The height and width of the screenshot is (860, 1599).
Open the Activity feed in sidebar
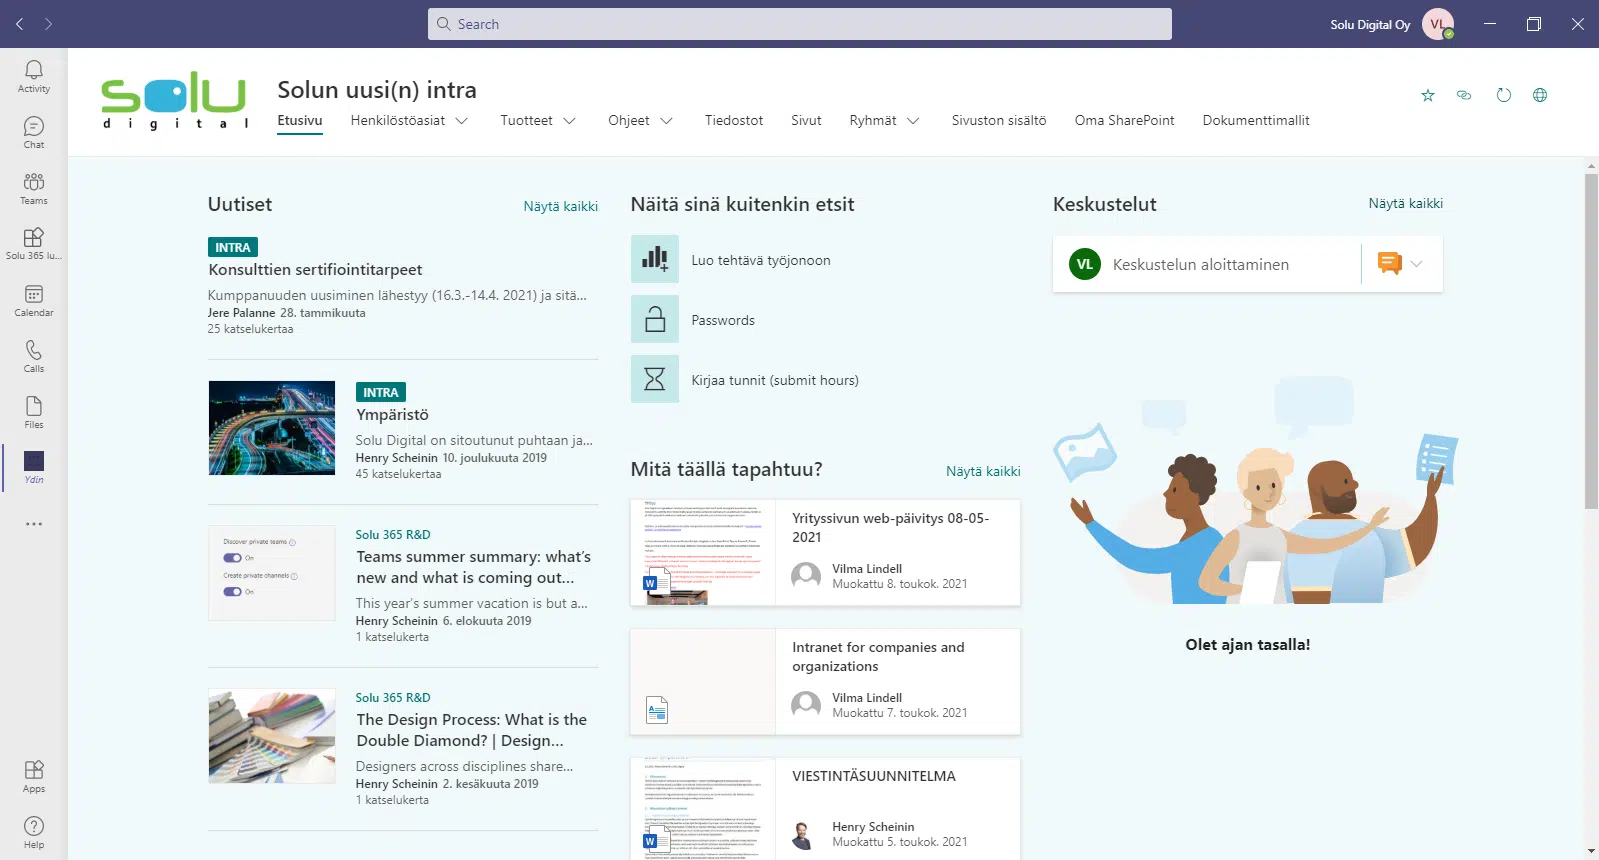[34, 76]
